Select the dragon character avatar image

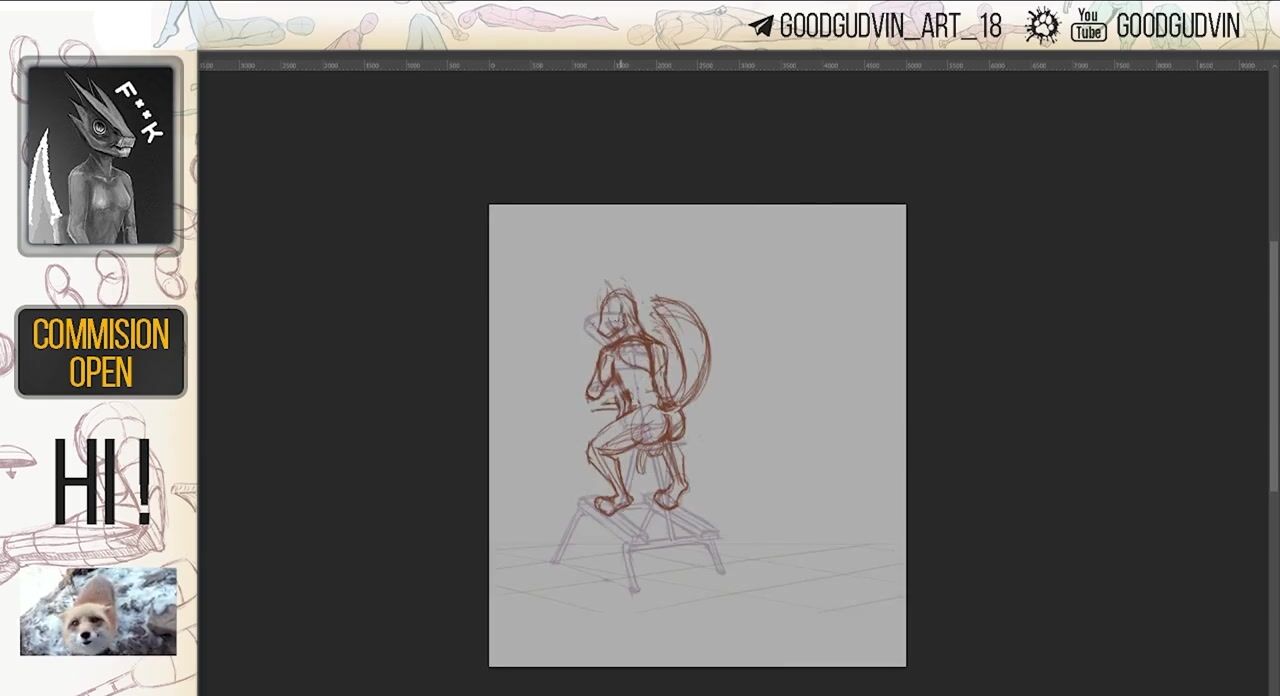coord(100,156)
